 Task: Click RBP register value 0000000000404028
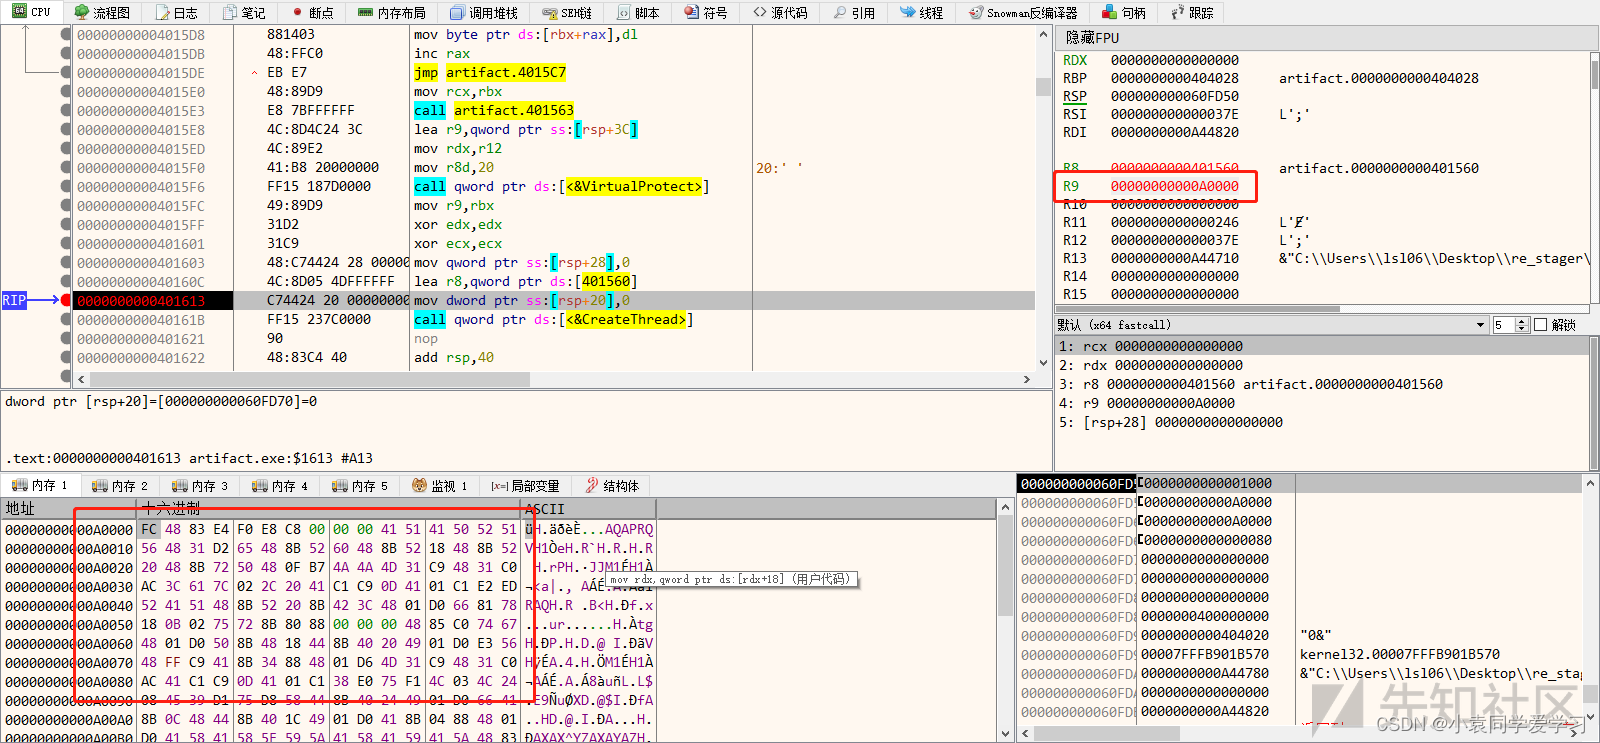[x=1174, y=78]
